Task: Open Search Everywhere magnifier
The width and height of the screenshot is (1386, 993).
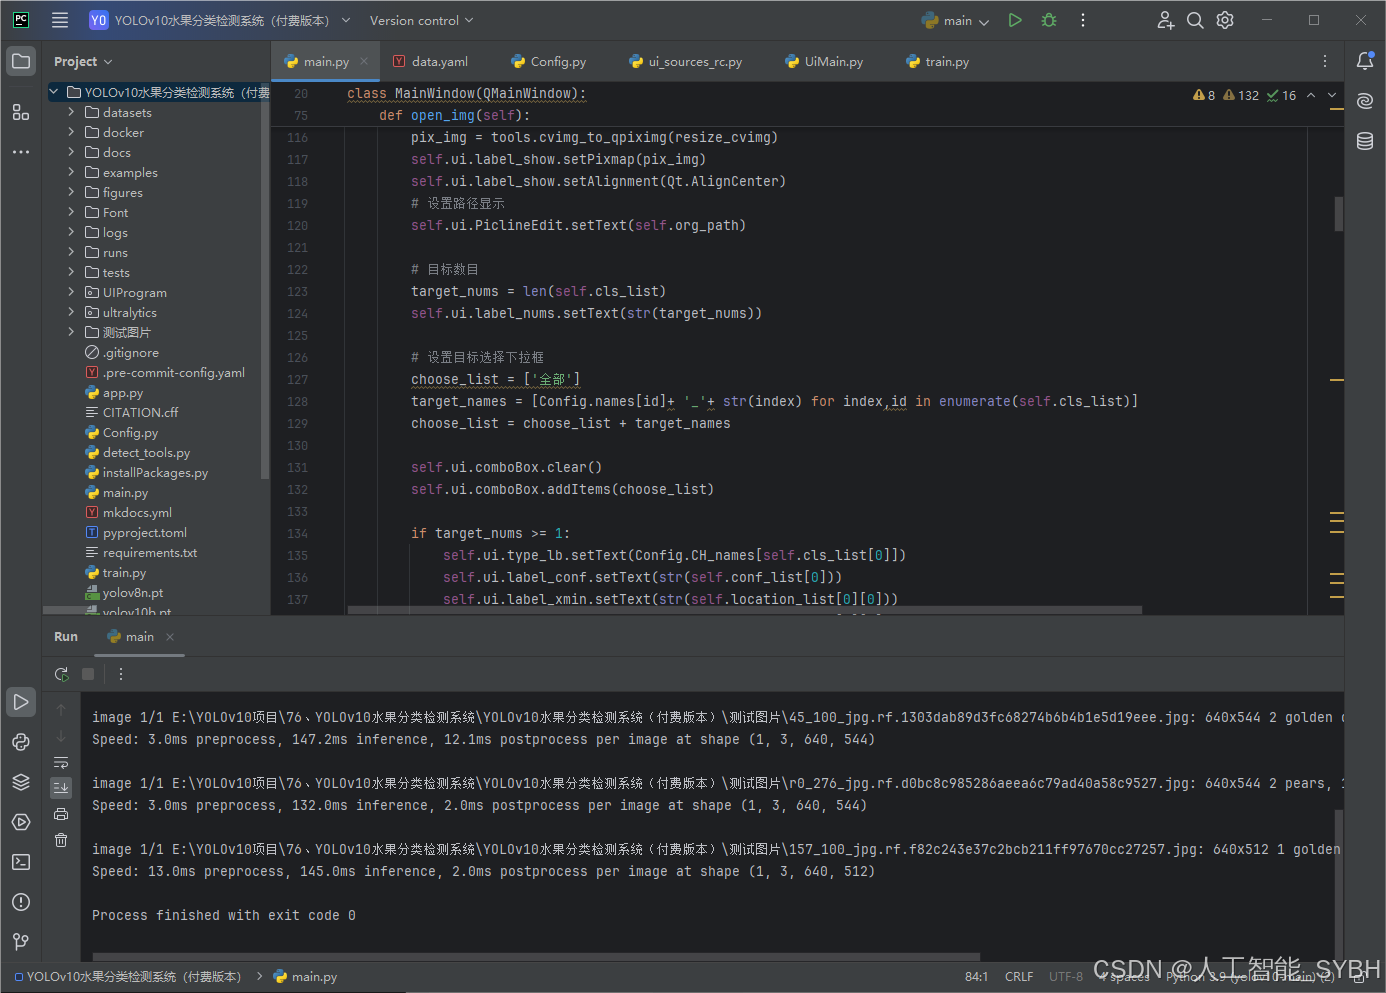Action: tap(1195, 20)
